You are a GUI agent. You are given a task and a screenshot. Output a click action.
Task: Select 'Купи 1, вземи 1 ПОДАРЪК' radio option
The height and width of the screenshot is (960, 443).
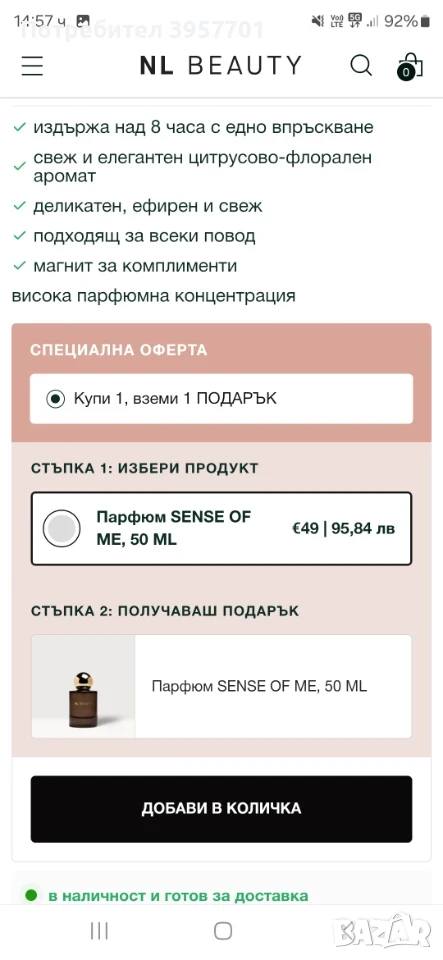tap(56, 399)
